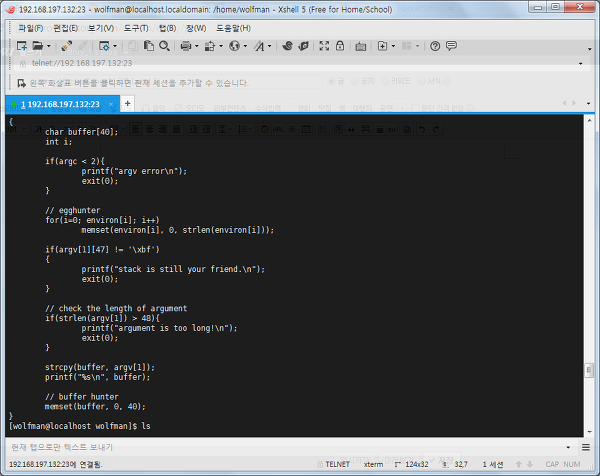The height and width of the screenshot is (476, 600).
Task: Click the xterm terminal type indicator
Action: pos(373,464)
